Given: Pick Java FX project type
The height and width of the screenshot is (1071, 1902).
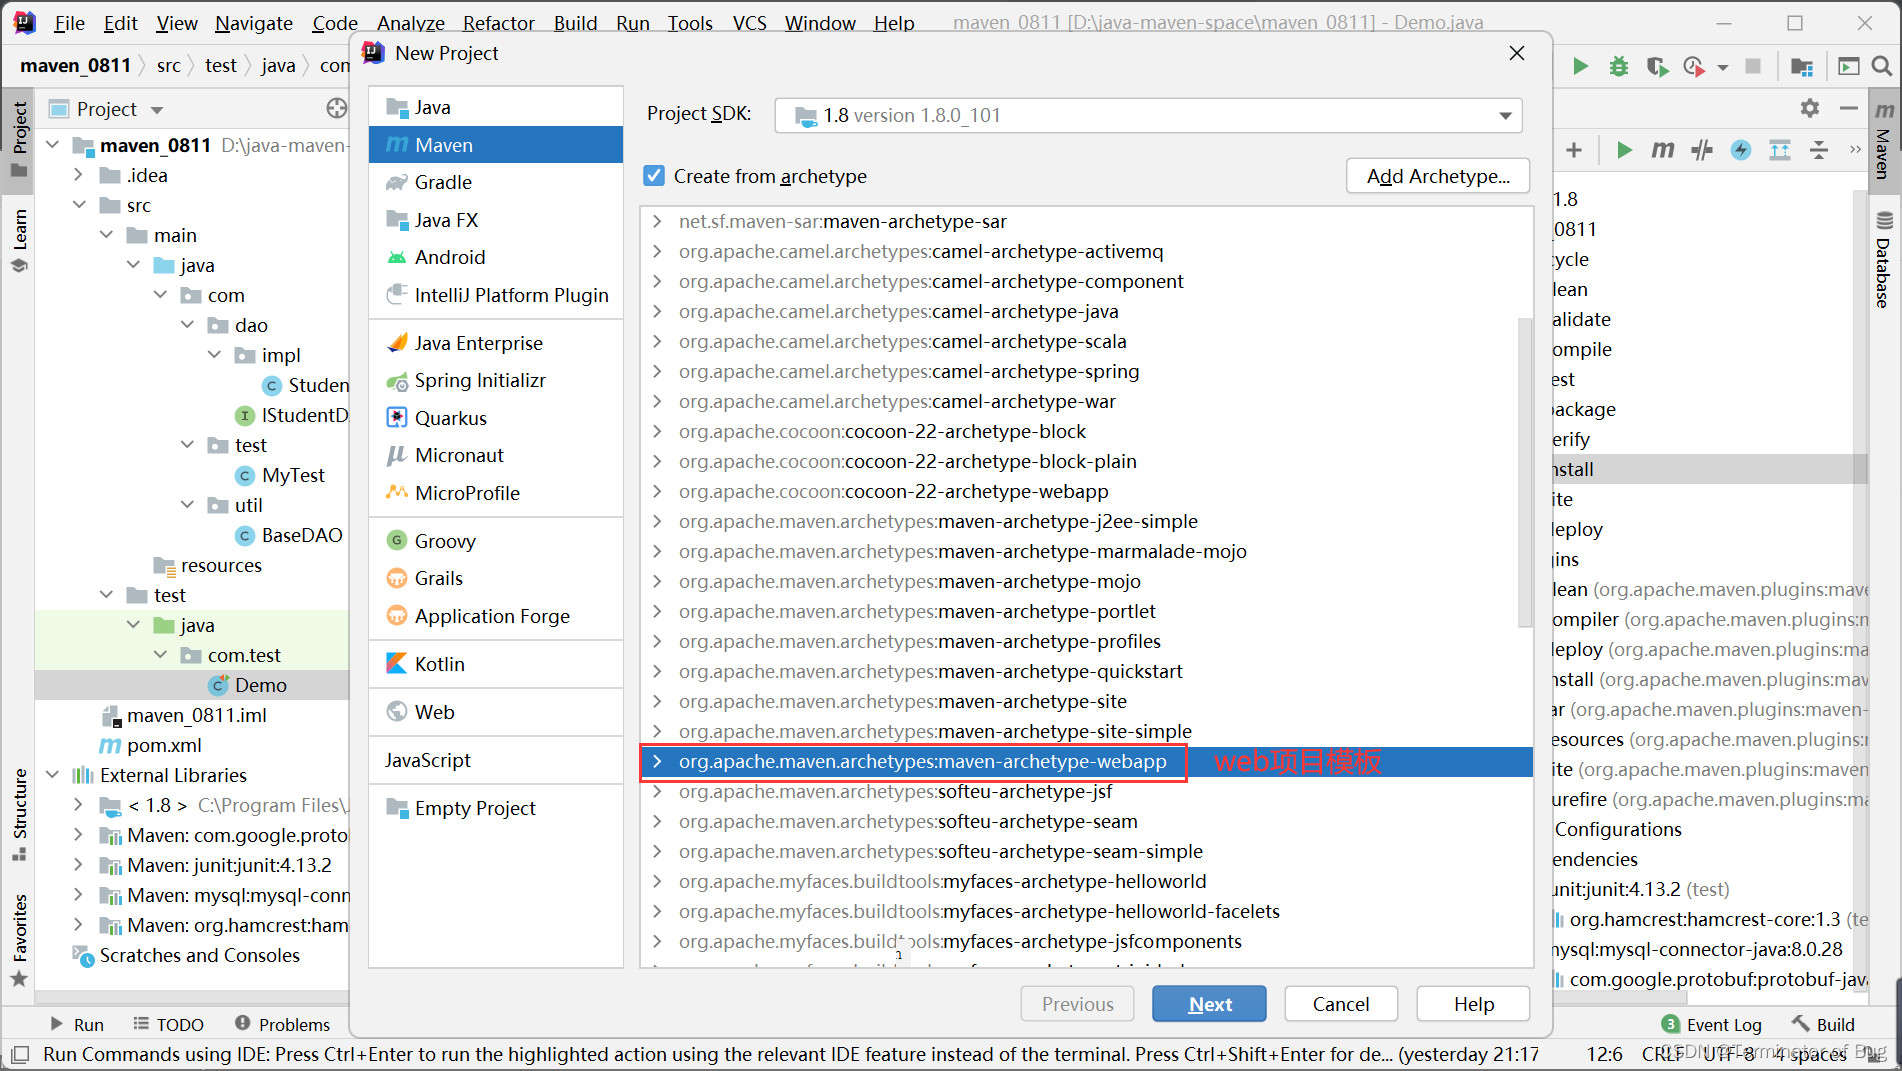Looking at the screenshot, I should tap(495, 220).
